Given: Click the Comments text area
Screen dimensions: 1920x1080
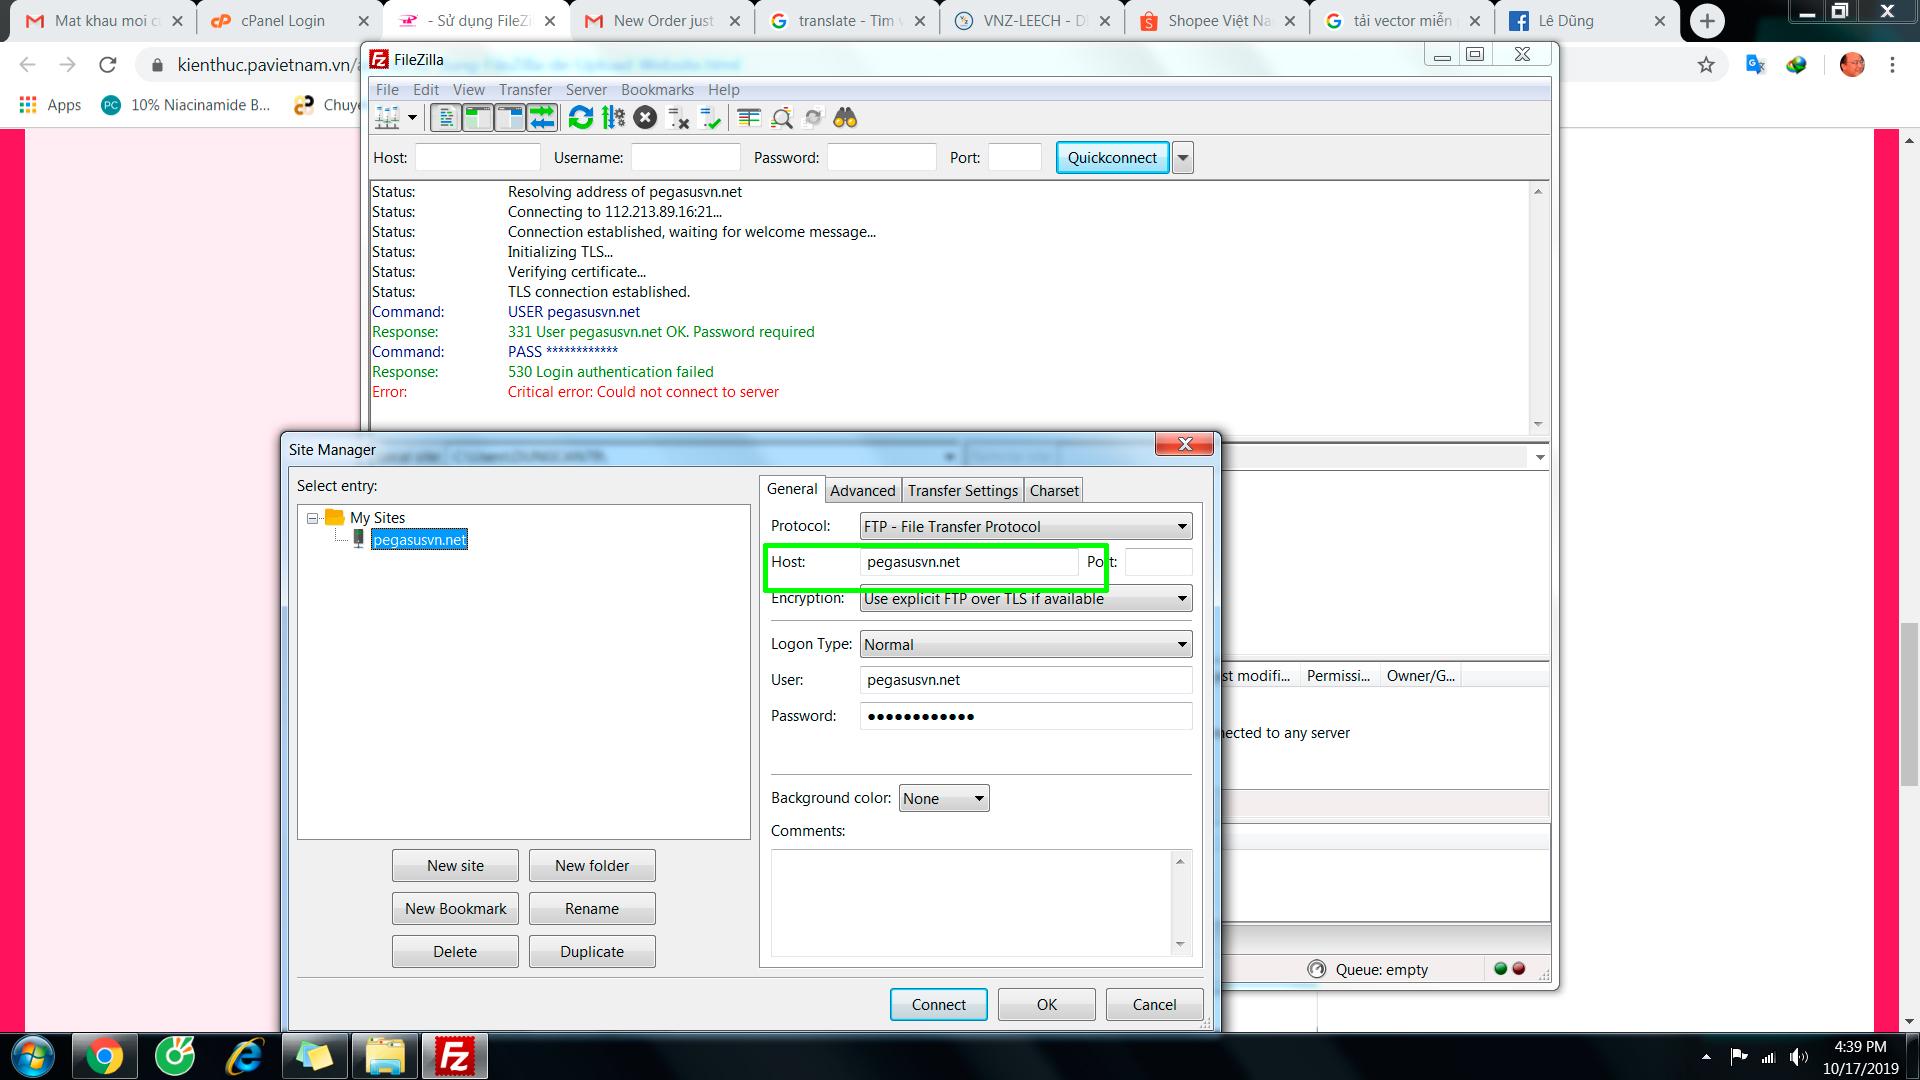Looking at the screenshot, I should (x=972, y=902).
